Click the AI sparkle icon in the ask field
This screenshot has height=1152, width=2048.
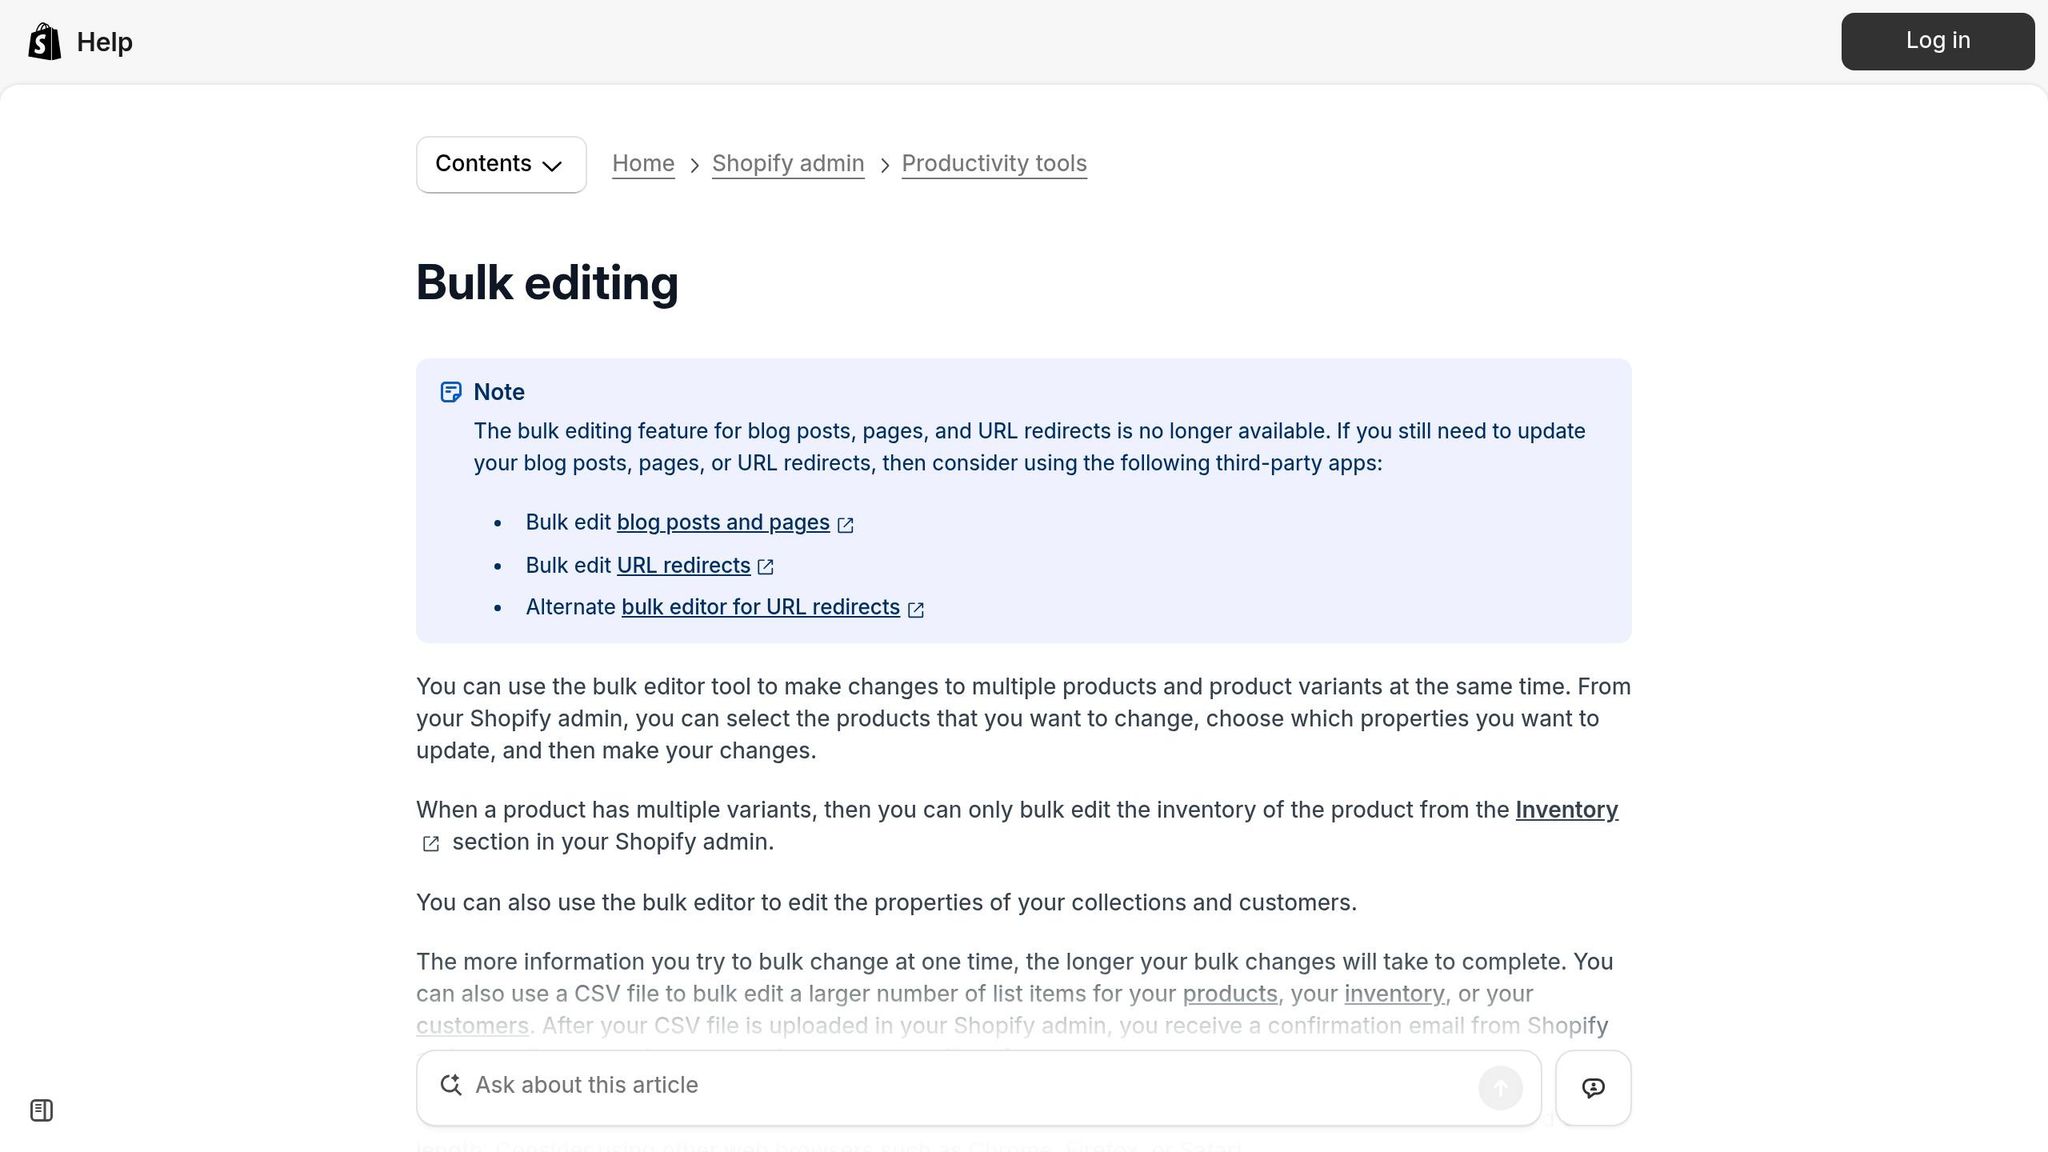pos(451,1085)
